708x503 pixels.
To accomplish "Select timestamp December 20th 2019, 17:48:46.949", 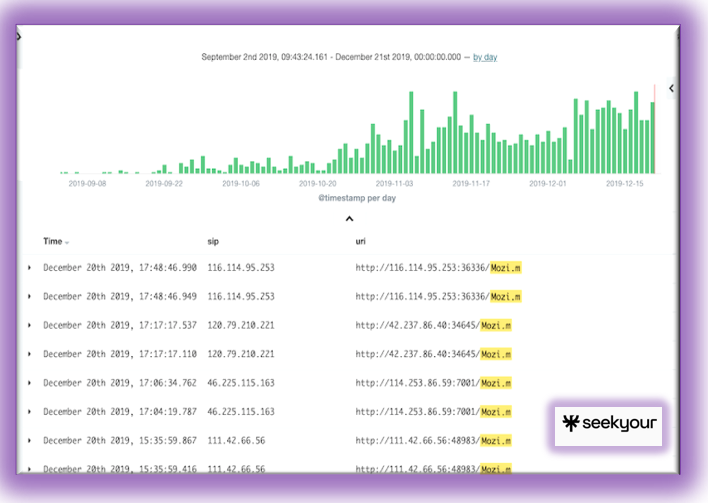I will (x=120, y=297).
